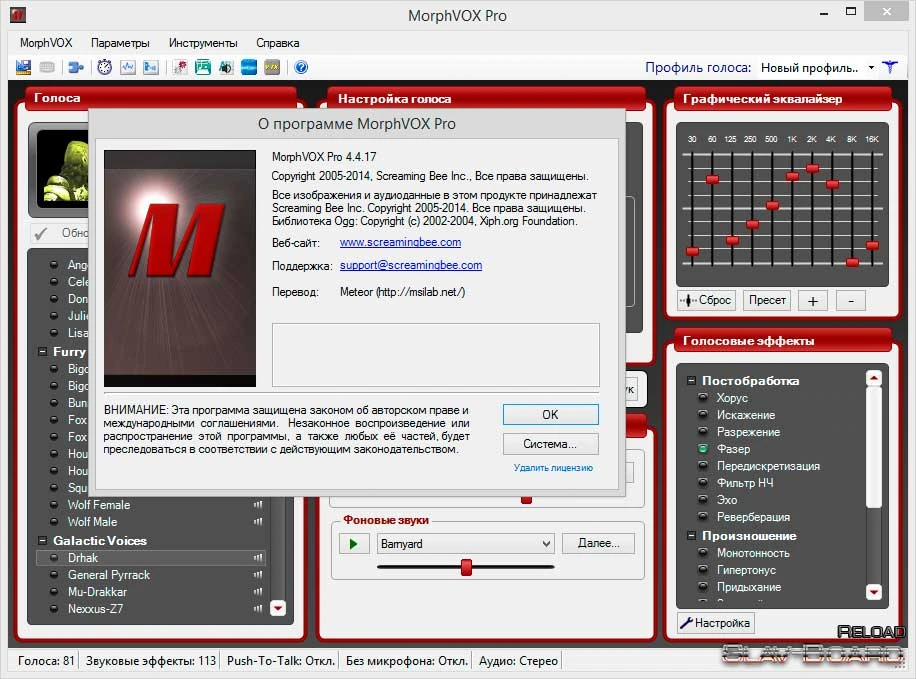Collapse the Galactic Voices group
This screenshot has height=679, width=916.
pyautogui.click(x=42, y=541)
